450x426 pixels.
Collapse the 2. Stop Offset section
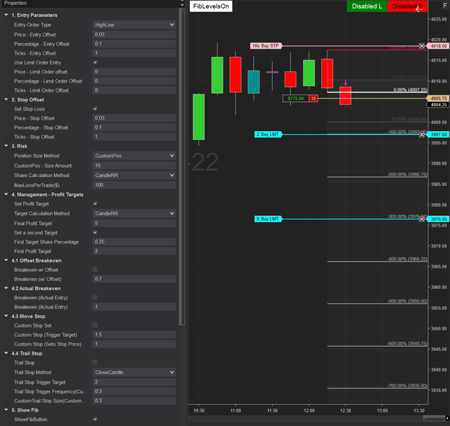[6, 99]
